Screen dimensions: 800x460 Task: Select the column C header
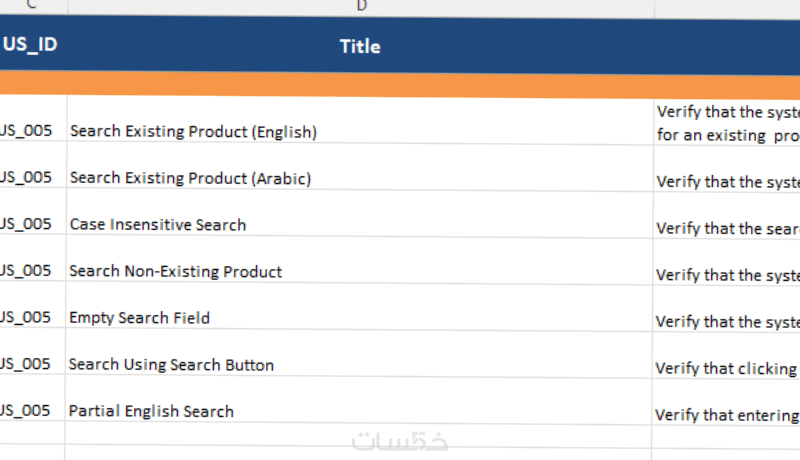point(33,6)
